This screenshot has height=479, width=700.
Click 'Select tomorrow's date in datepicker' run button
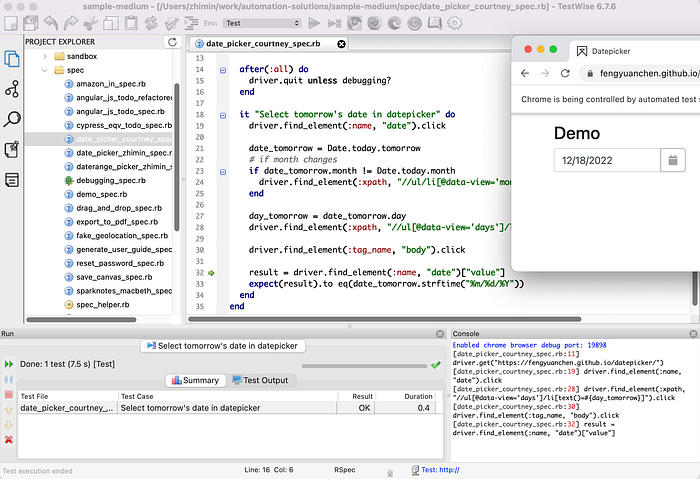point(223,346)
